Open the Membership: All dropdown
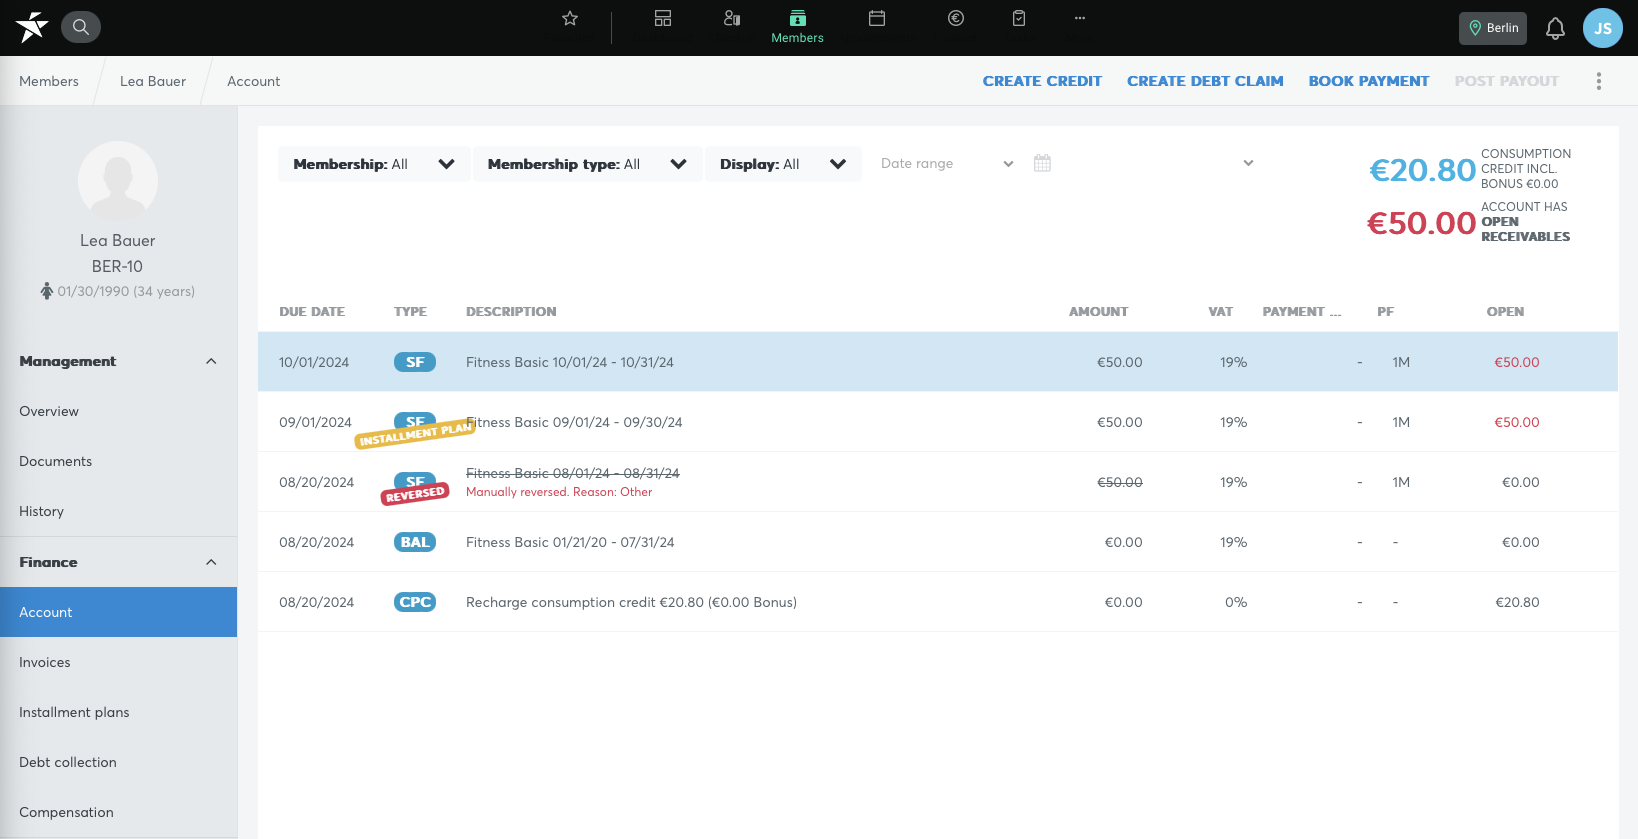The image size is (1638, 839). (374, 164)
